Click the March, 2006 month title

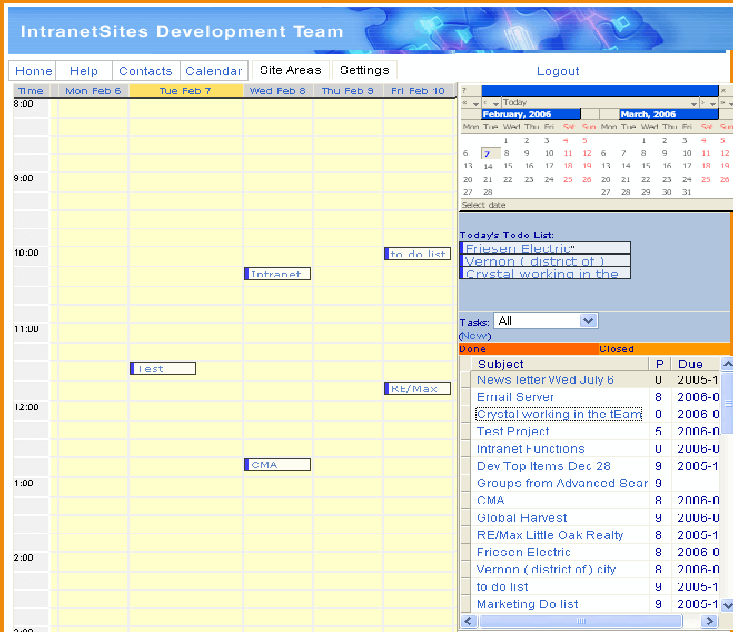point(668,114)
